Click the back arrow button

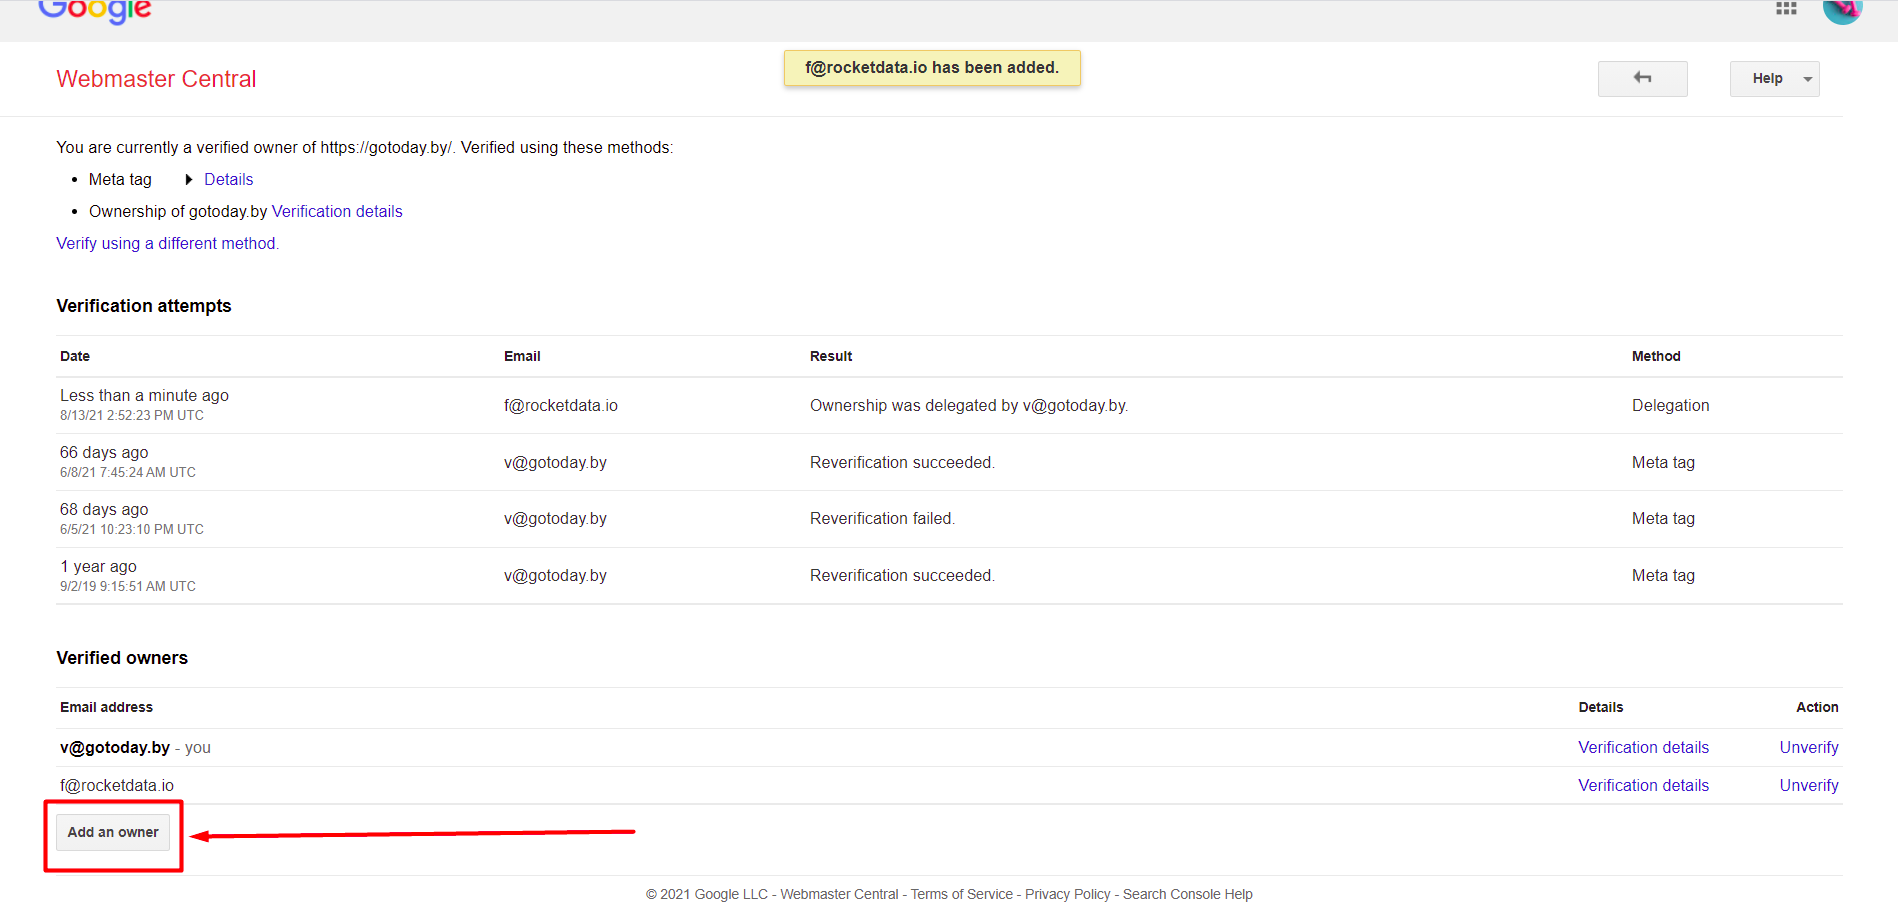point(1642,78)
